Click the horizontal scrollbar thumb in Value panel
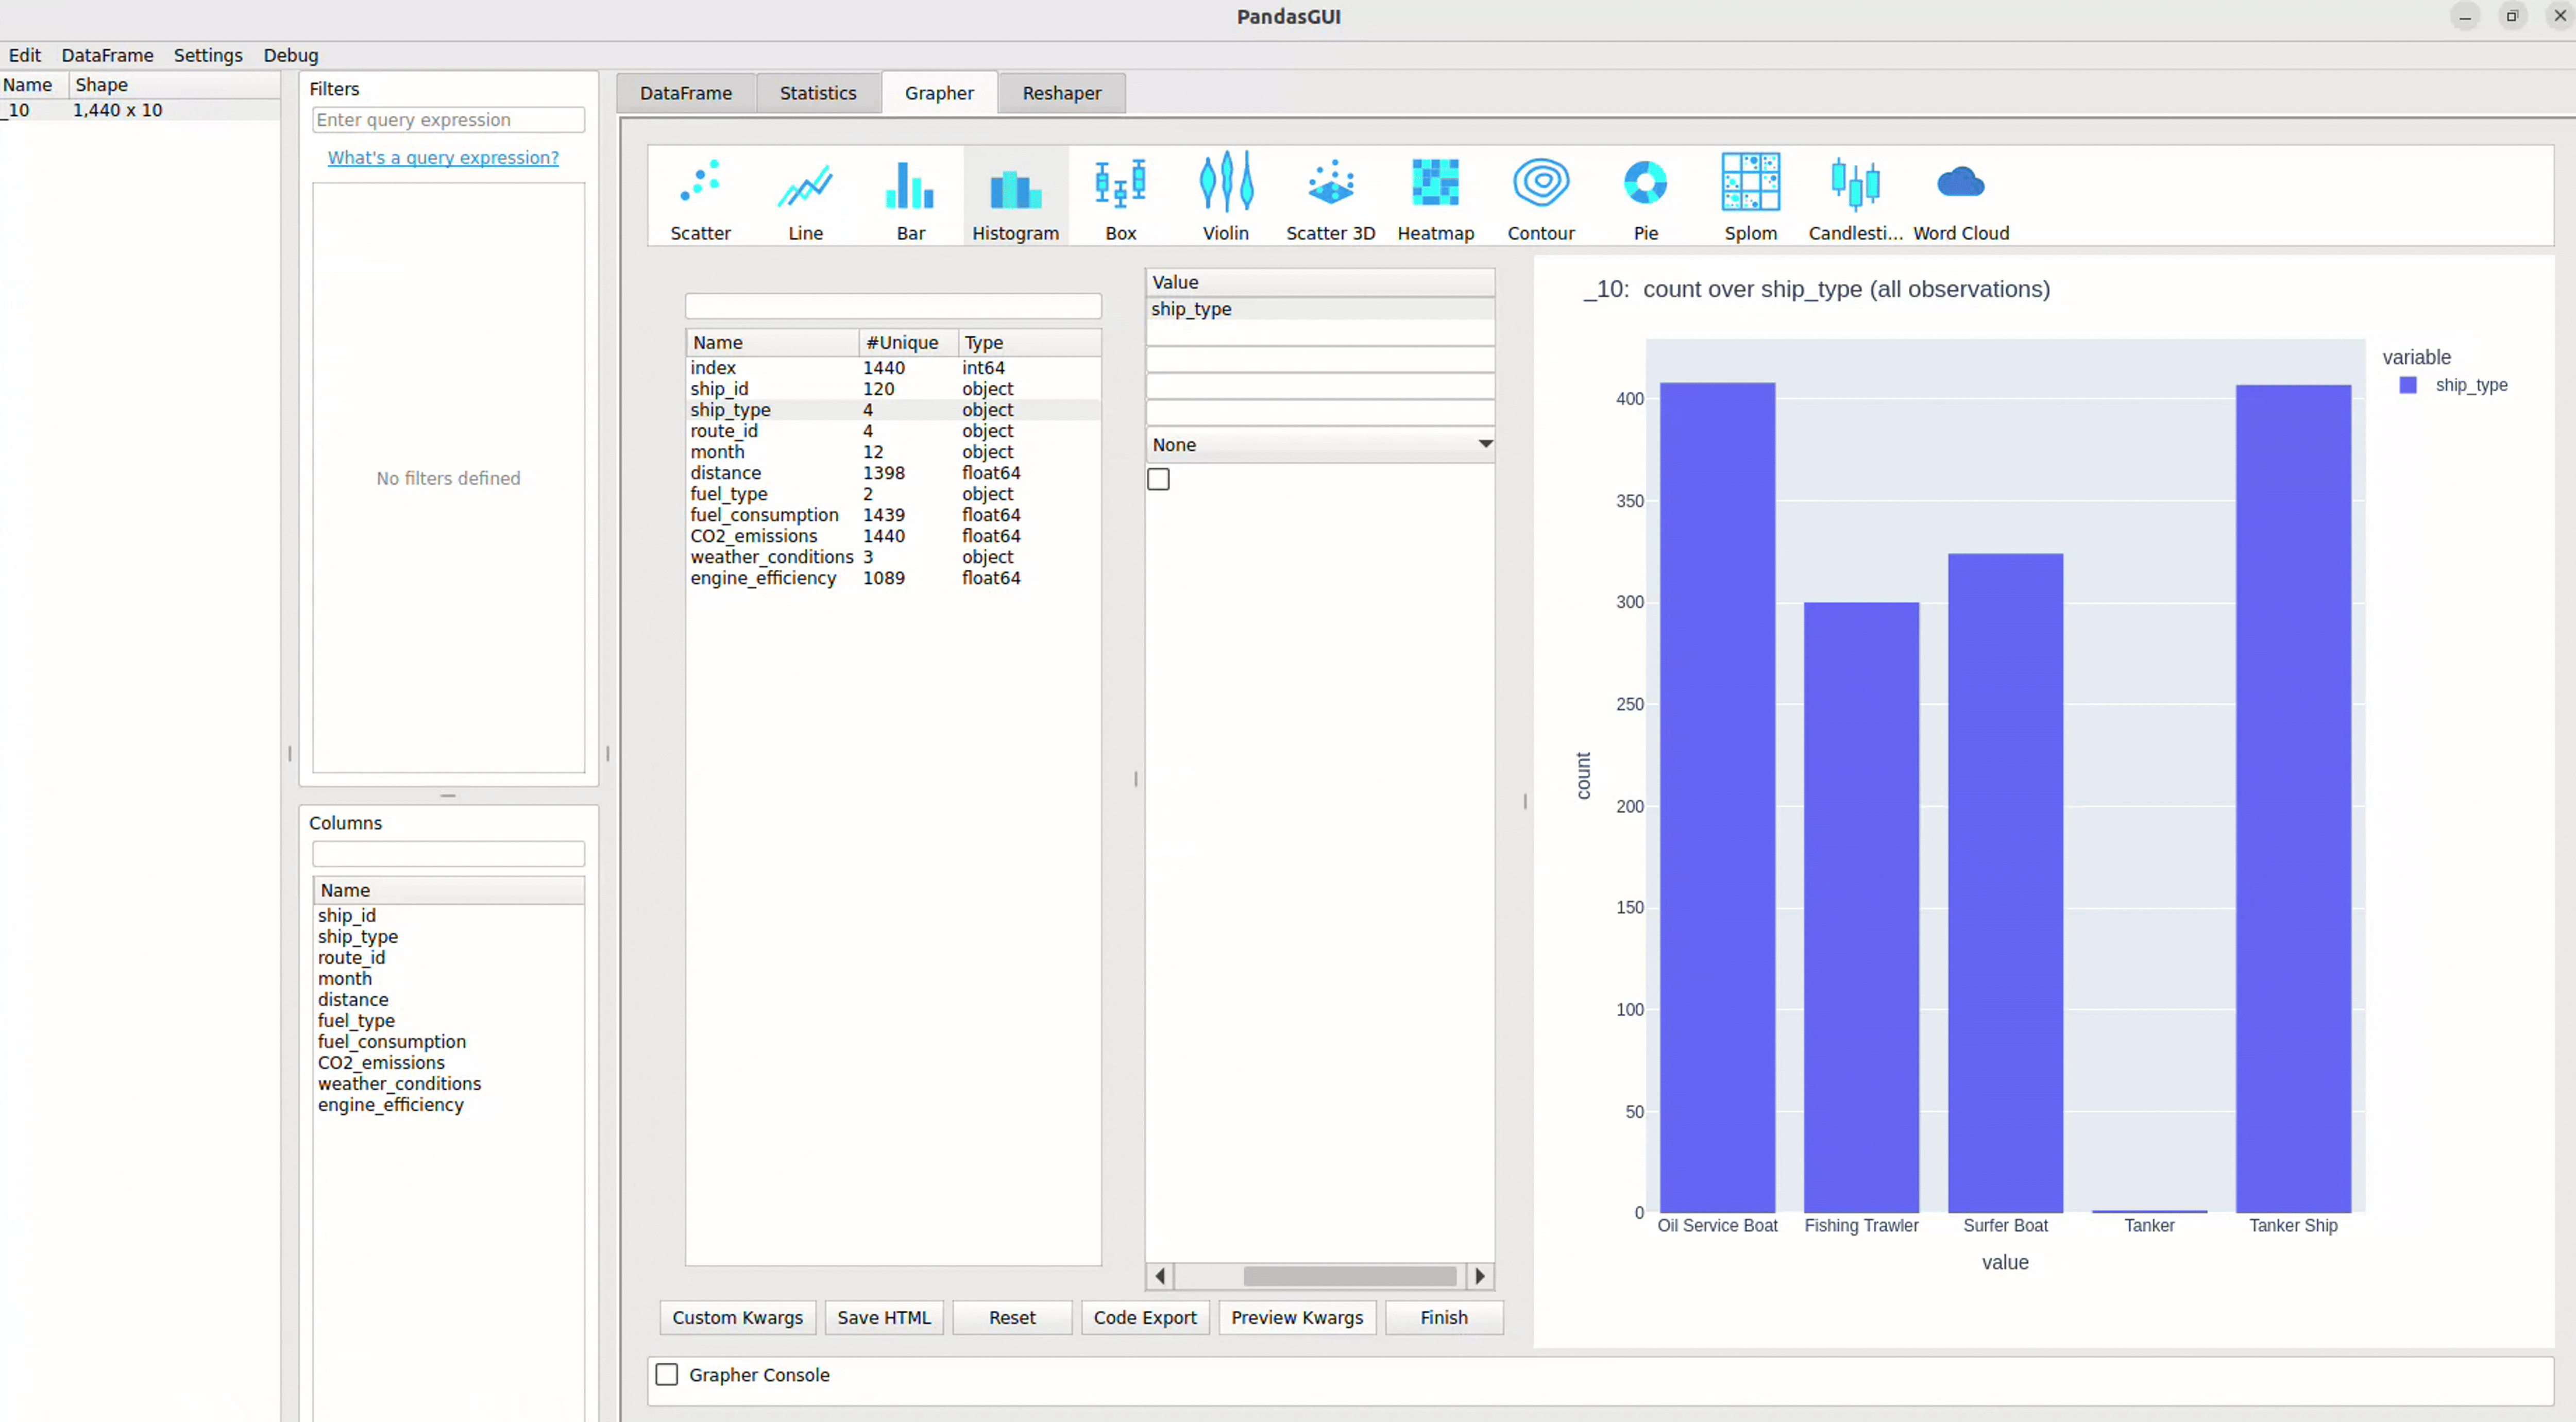Screen dimensions: 2576x1422 [x=1350, y=1276]
